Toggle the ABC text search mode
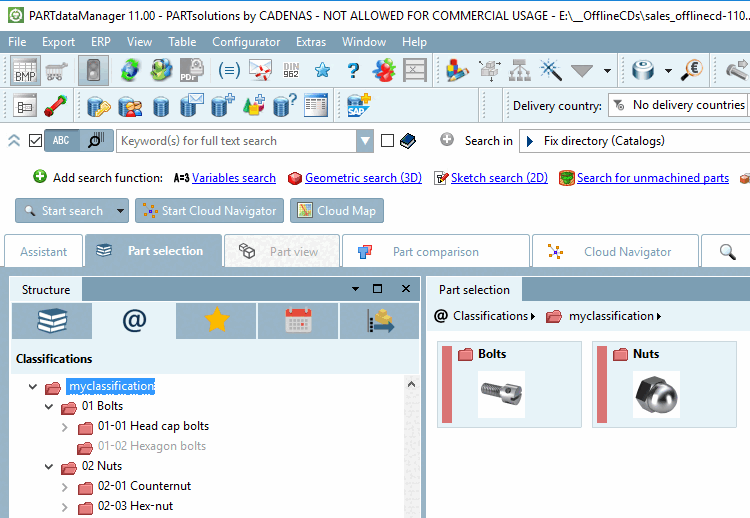The height and width of the screenshot is (518, 750). point(61,141)
